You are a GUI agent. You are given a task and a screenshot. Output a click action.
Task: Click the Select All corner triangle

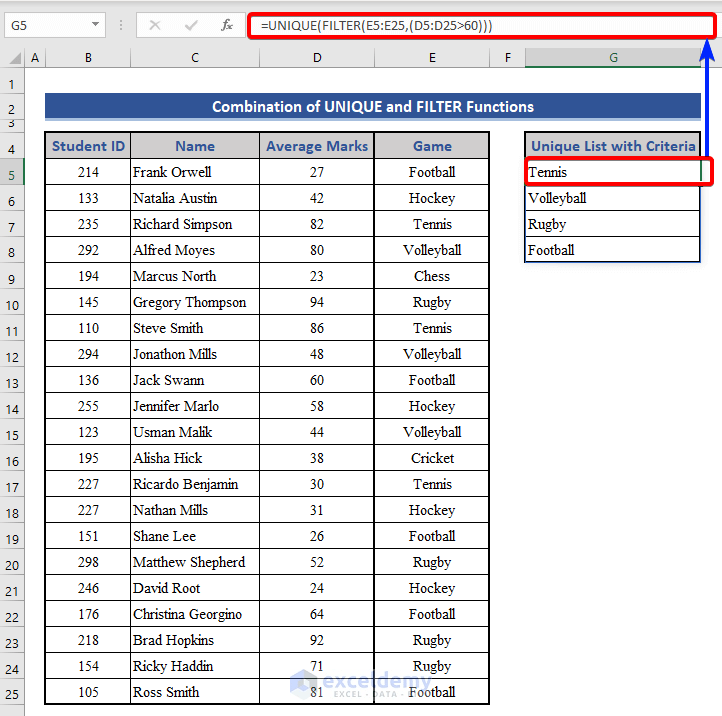point(15,58)
